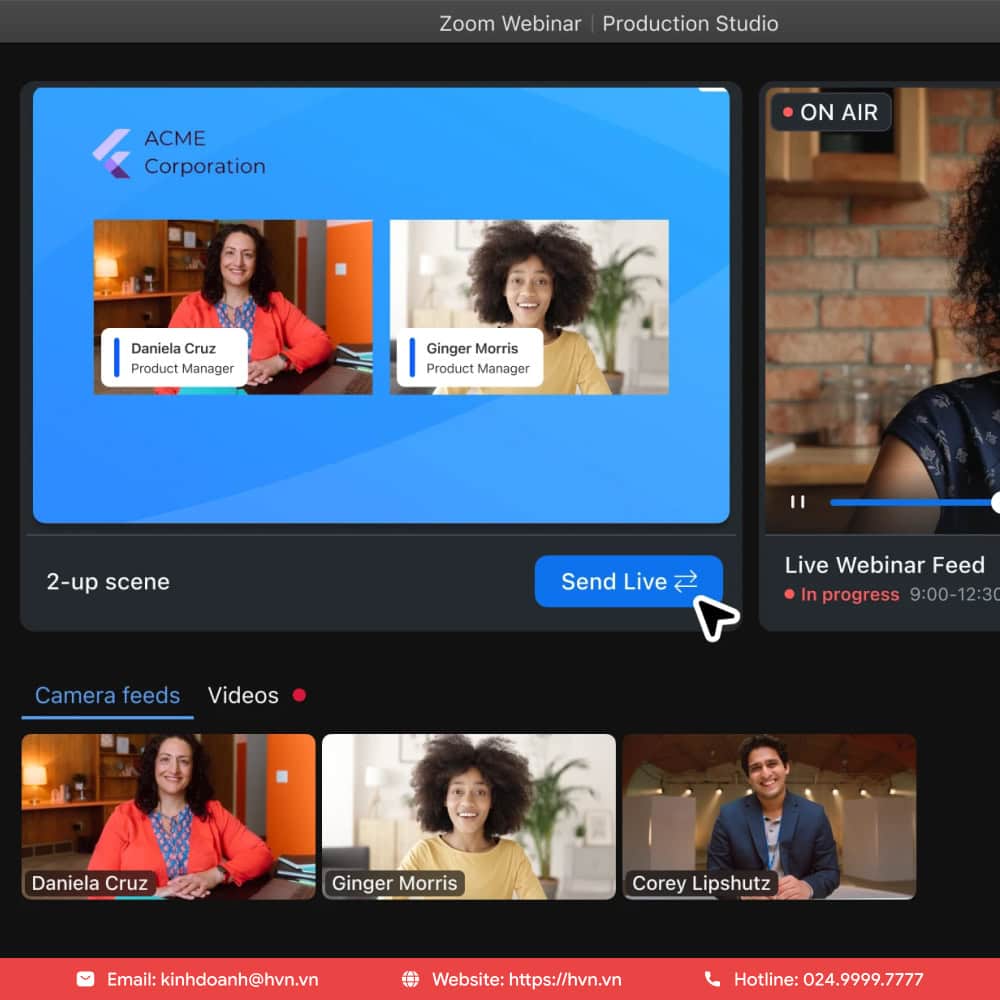Click Ginger Morris Product Manager name tag
Screen dimensions: 1000x1000
pyautogui.click(x=470, y=358)
